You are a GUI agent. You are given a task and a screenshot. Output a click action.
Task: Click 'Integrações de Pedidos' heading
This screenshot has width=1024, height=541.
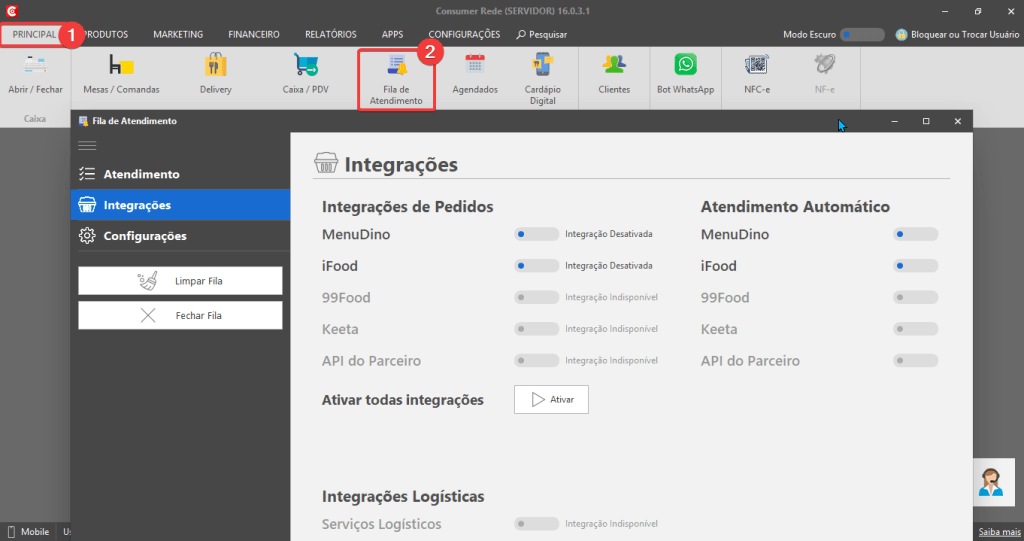408,206
